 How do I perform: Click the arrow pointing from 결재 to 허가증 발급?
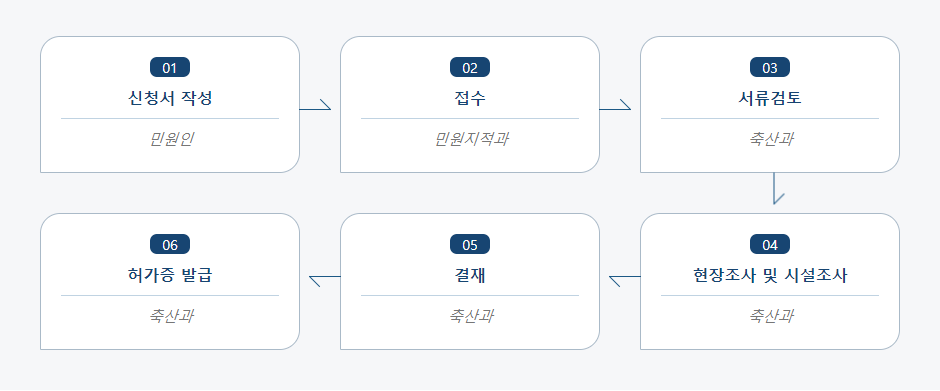324,281
